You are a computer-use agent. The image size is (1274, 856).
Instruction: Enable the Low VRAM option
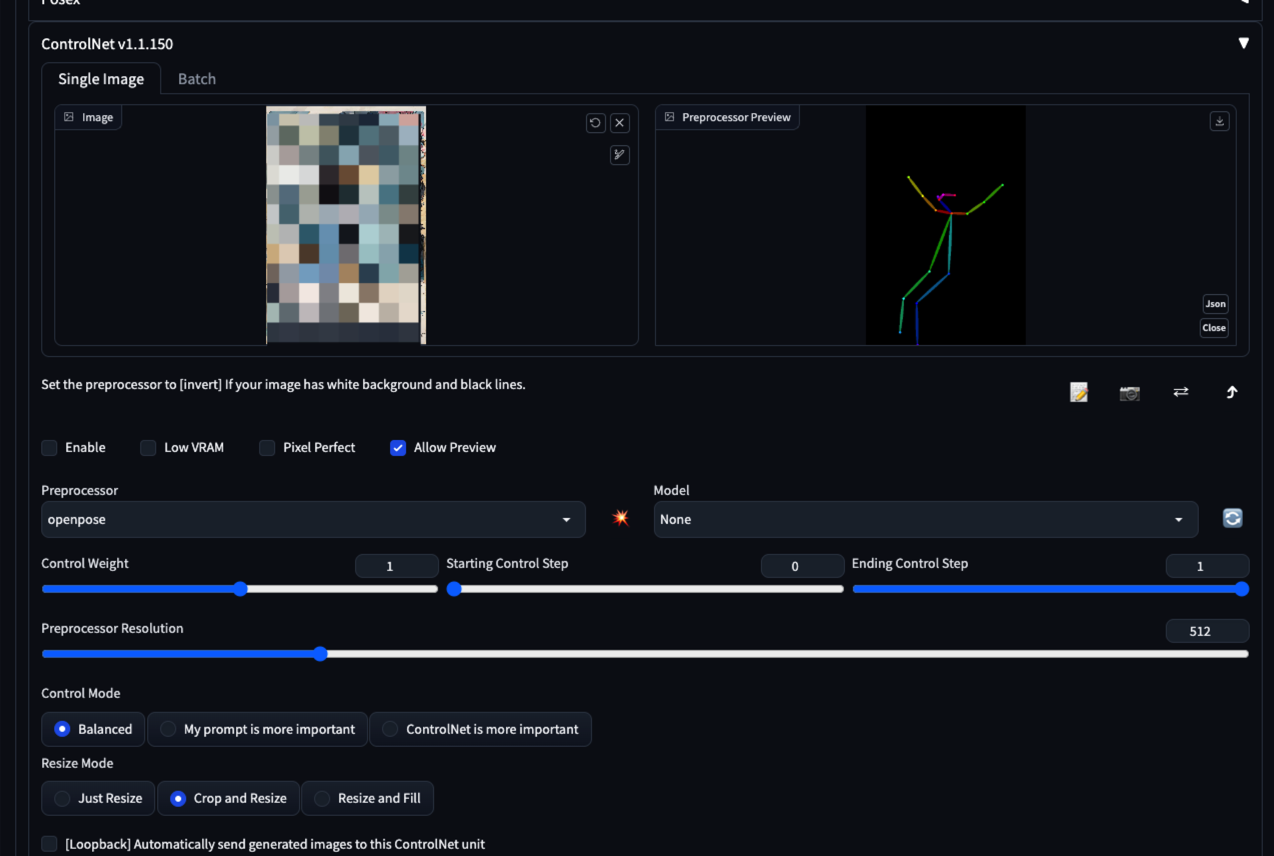coord(148,448)
